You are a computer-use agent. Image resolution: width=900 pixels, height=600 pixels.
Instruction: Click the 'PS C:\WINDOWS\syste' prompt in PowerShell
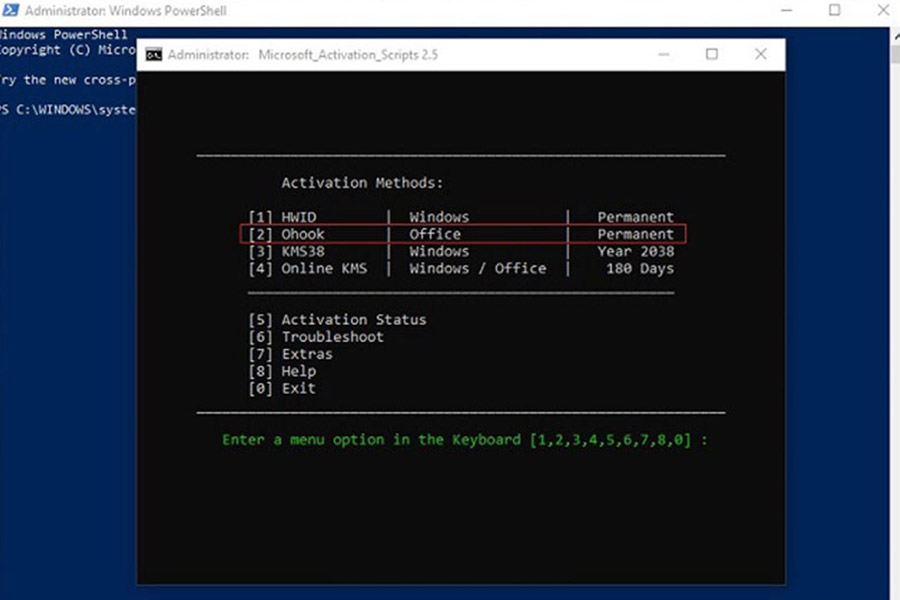click(68, 110)
